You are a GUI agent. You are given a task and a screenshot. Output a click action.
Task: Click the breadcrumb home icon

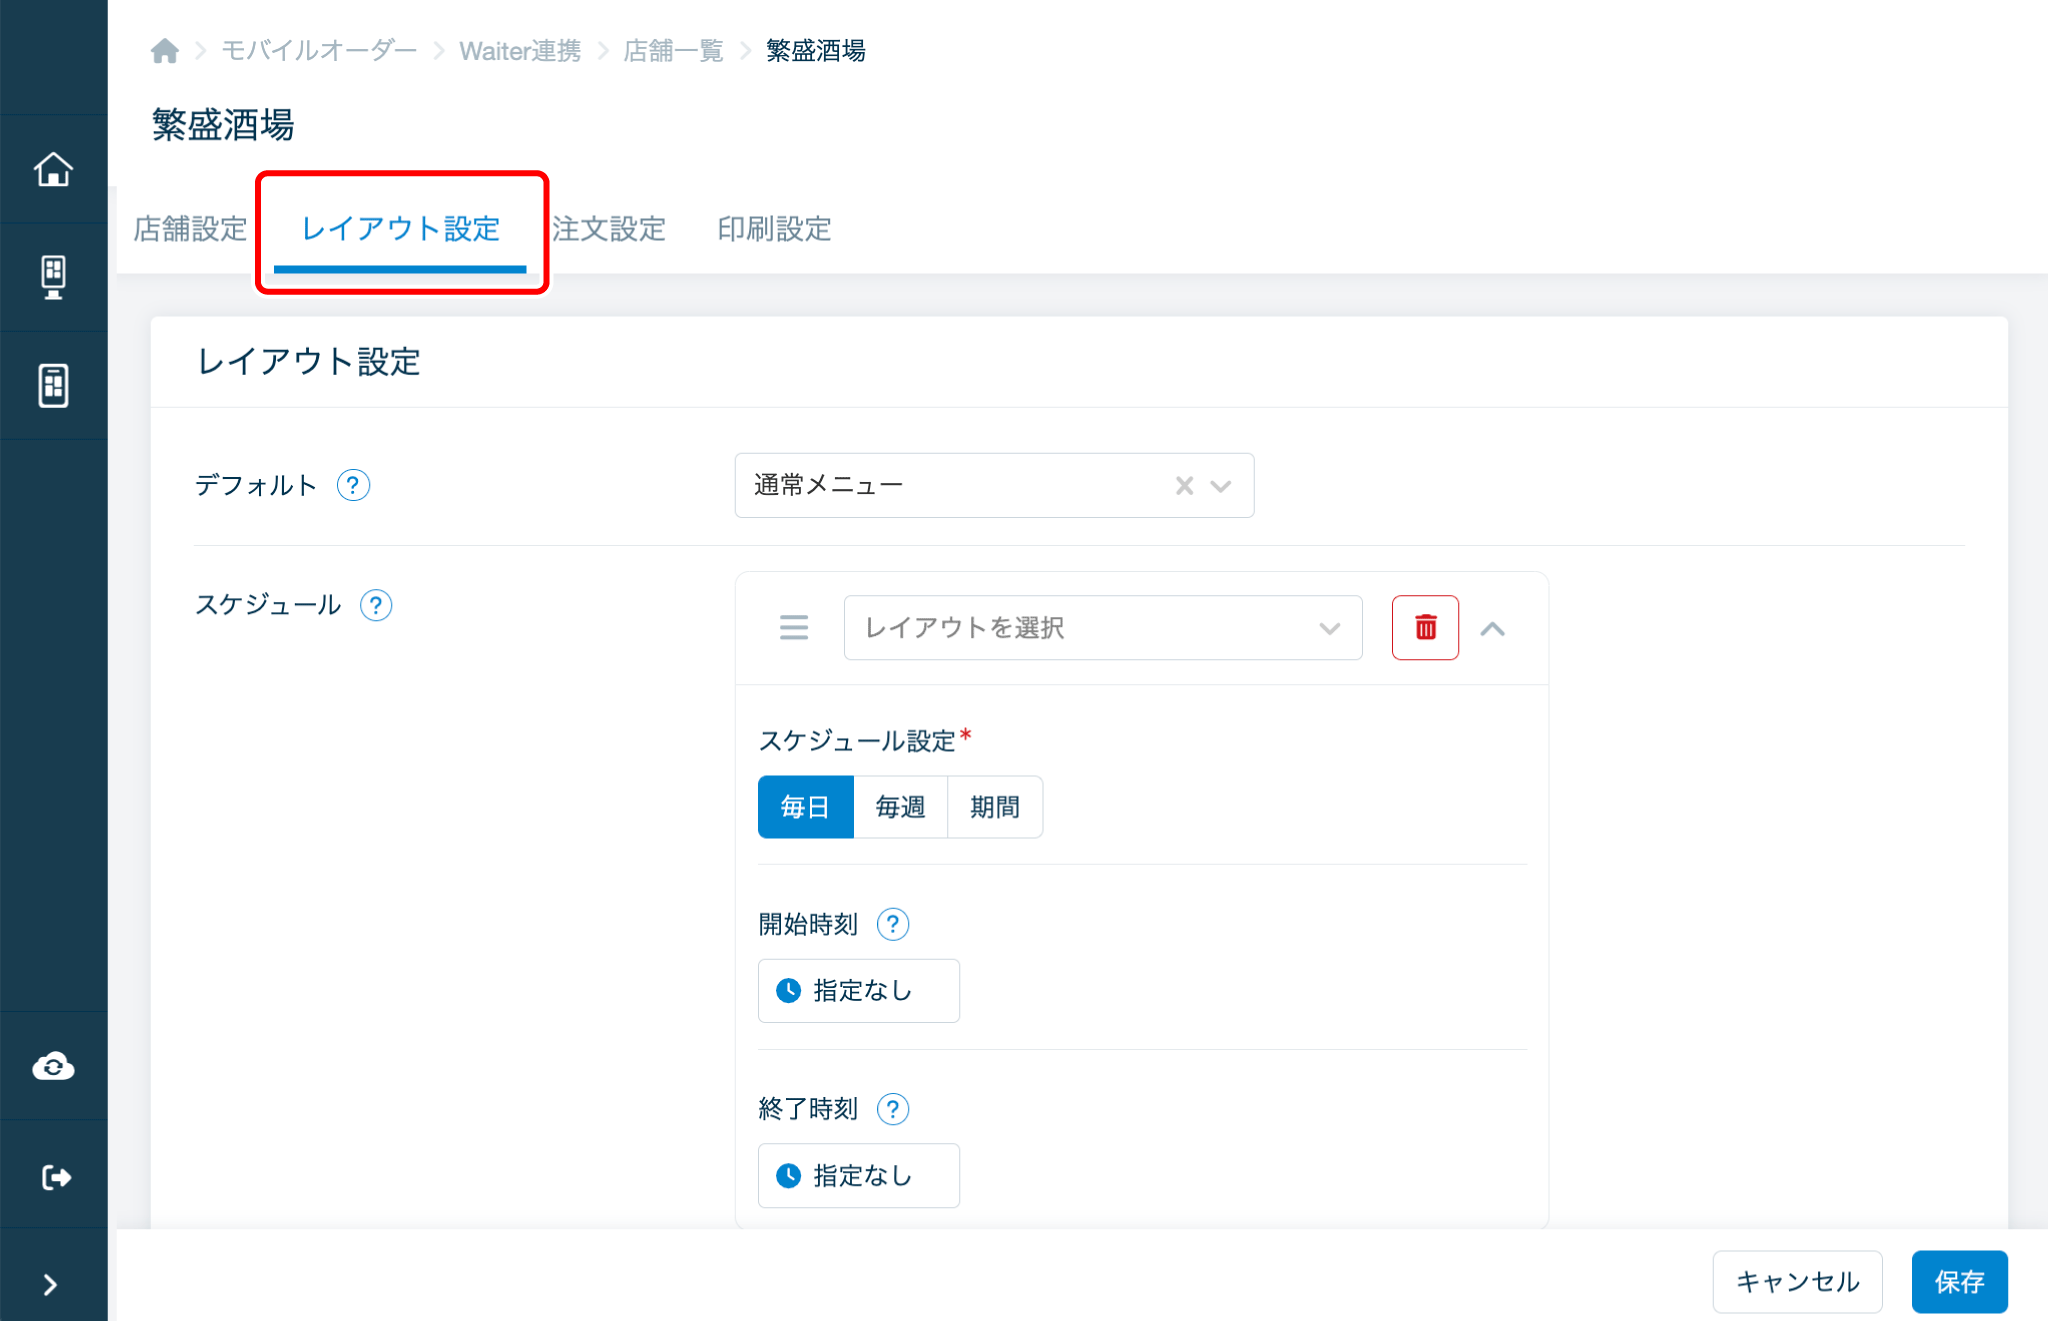(165, 50)
